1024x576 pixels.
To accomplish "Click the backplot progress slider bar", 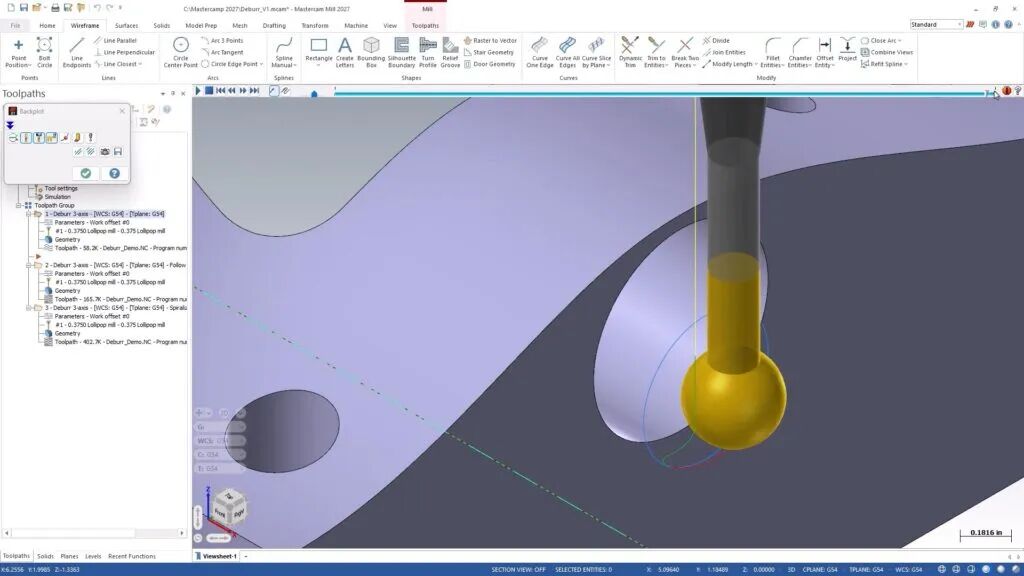I will (661, 93).
